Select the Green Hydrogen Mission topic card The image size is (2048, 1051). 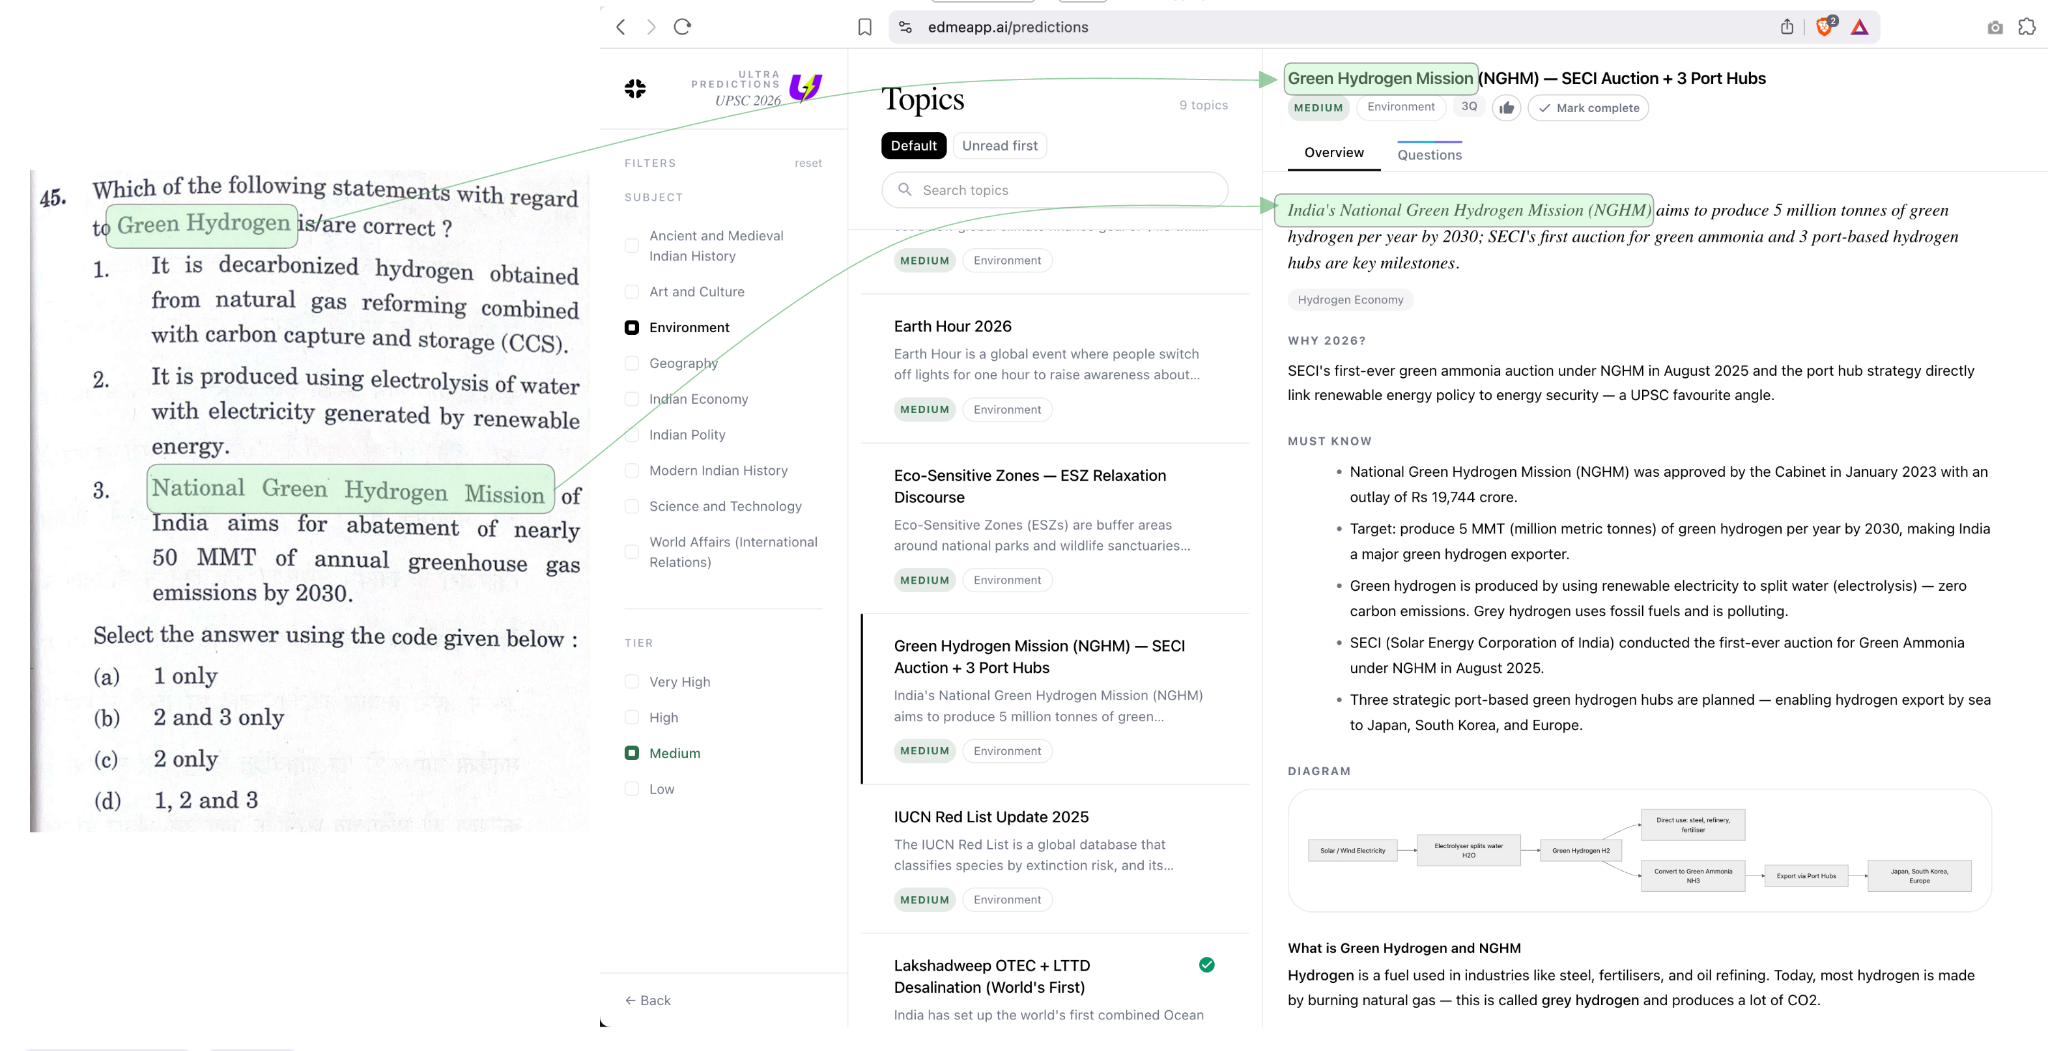(1055, 699)
